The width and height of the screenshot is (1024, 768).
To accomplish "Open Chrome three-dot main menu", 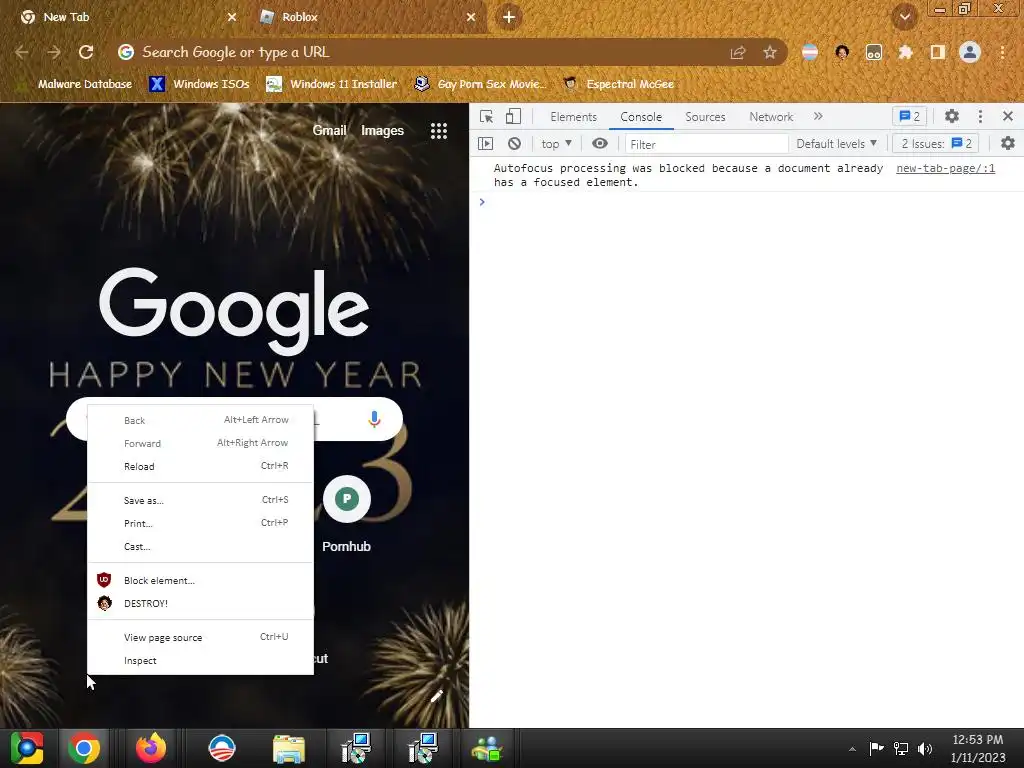I will pyautogui.click(x=1002, y=52).
